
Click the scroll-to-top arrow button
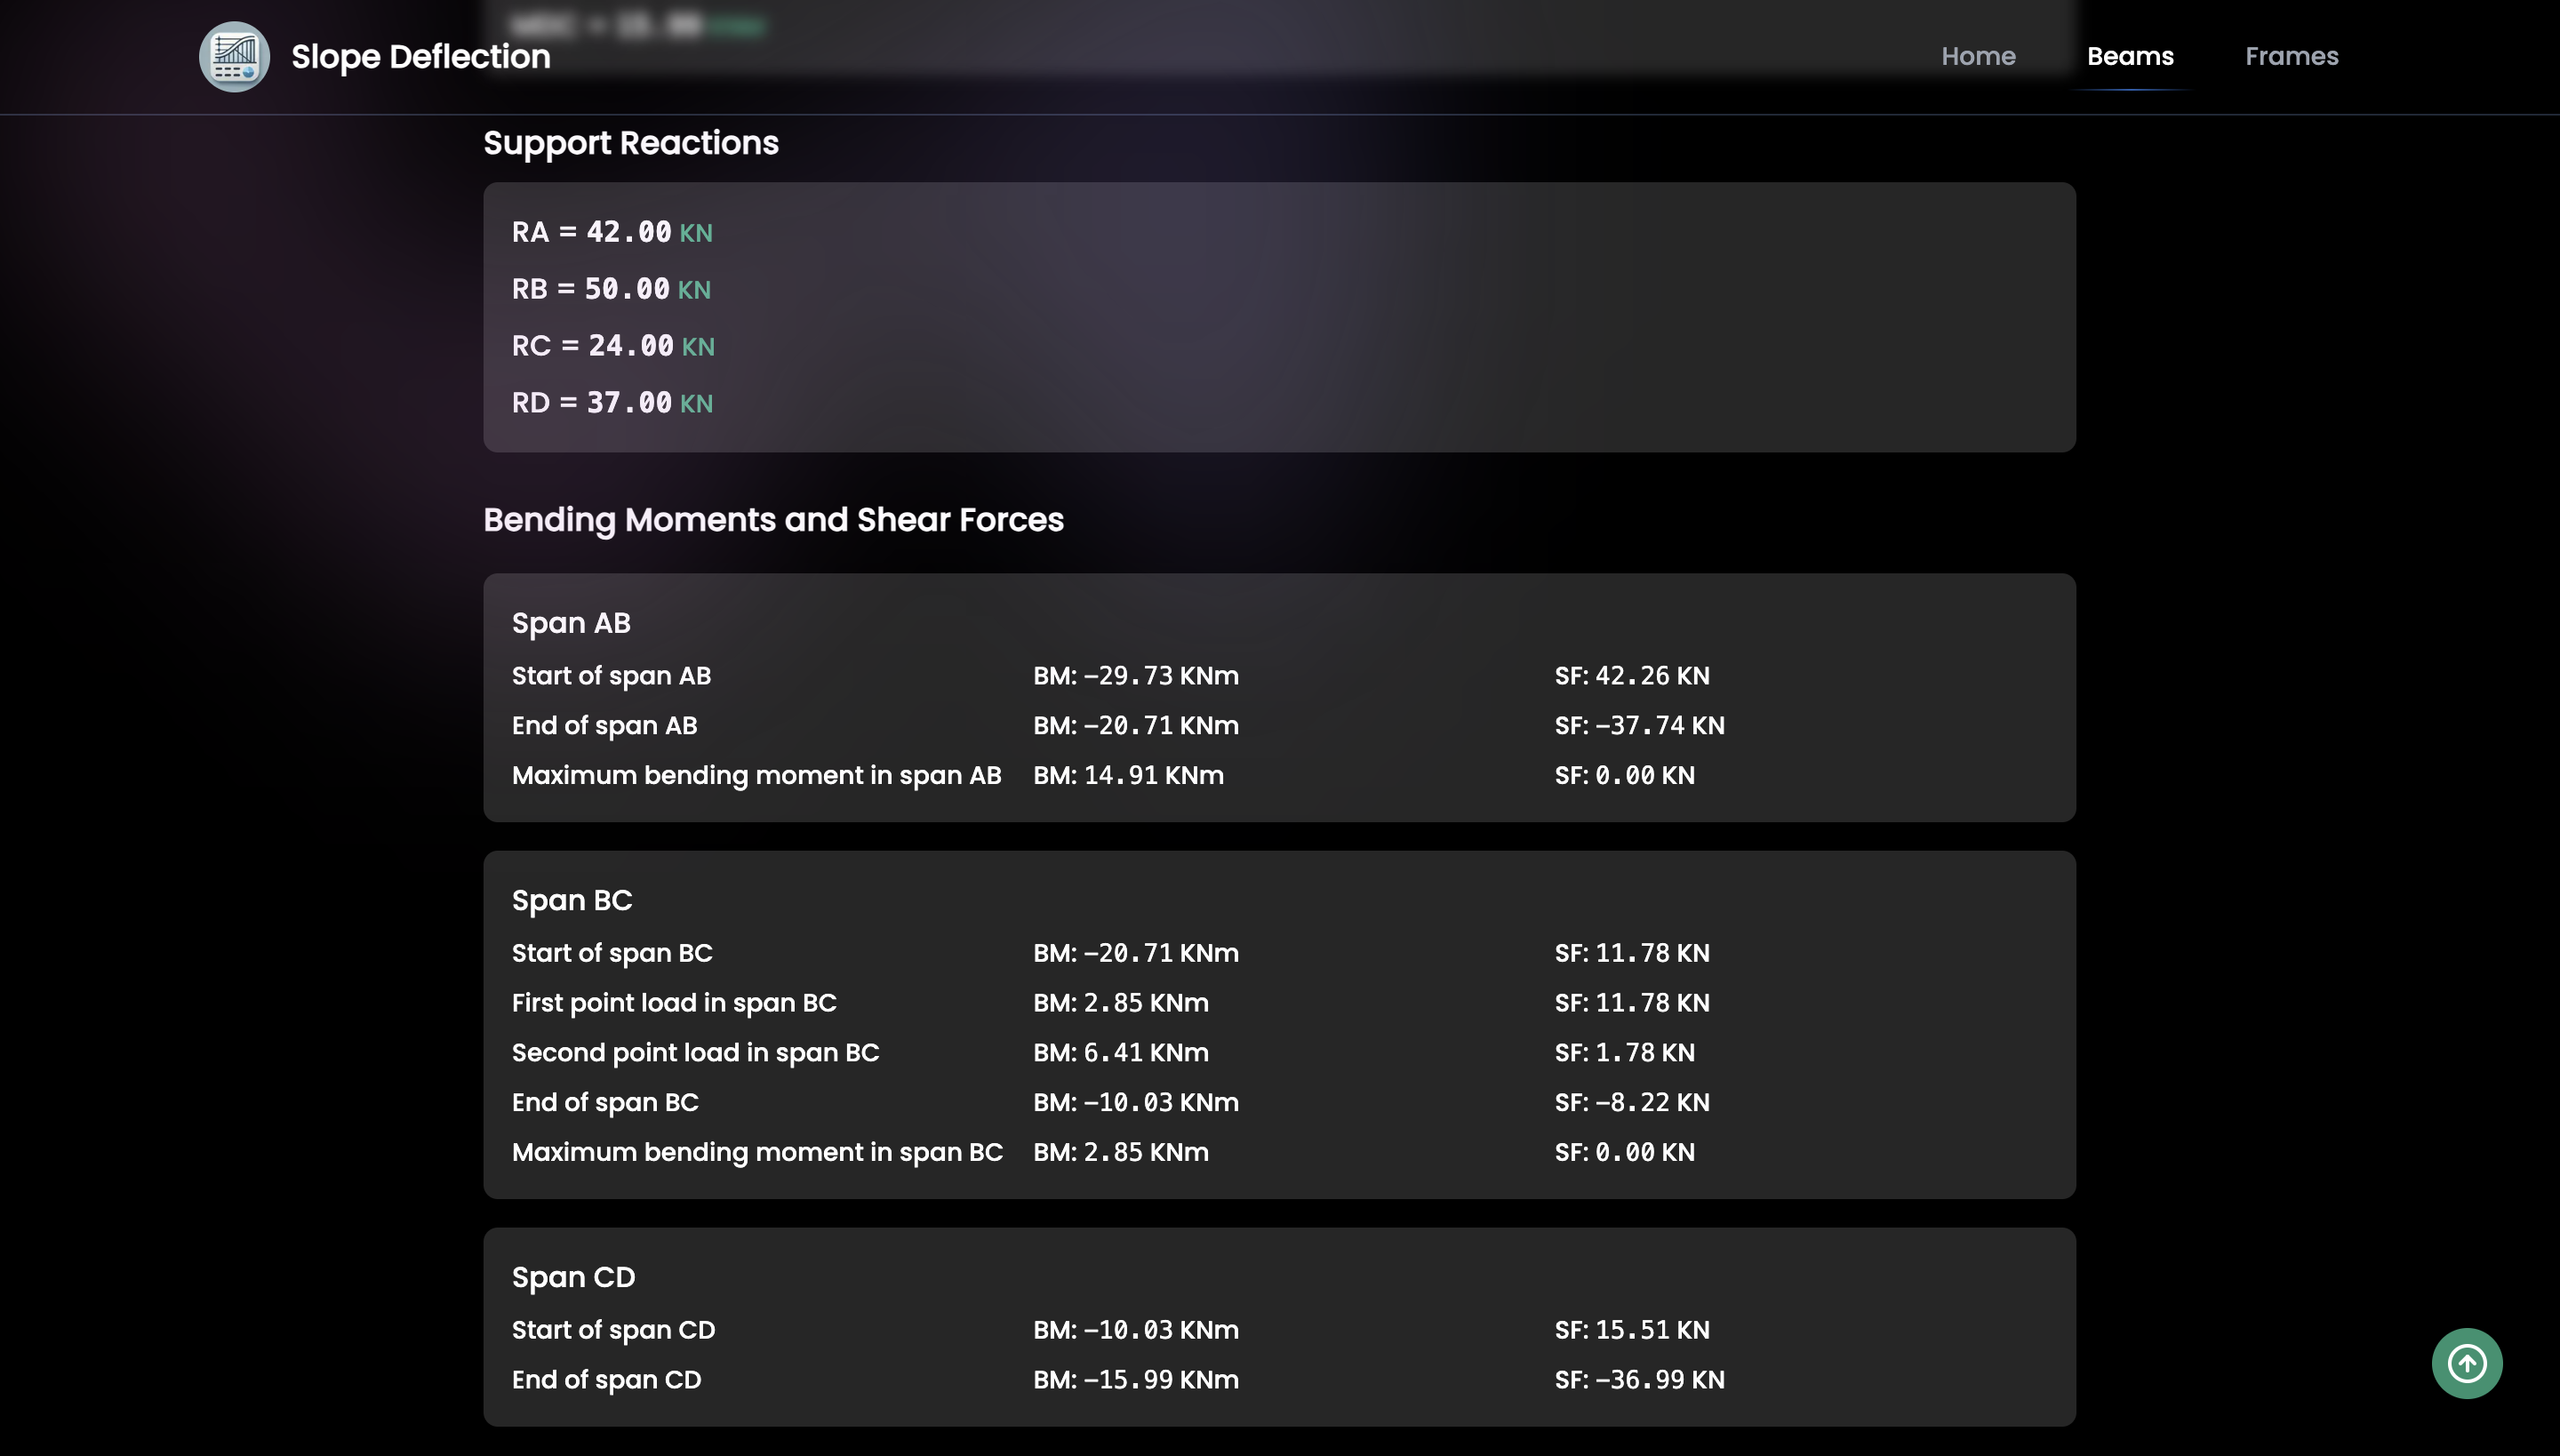[2466, 1363]
